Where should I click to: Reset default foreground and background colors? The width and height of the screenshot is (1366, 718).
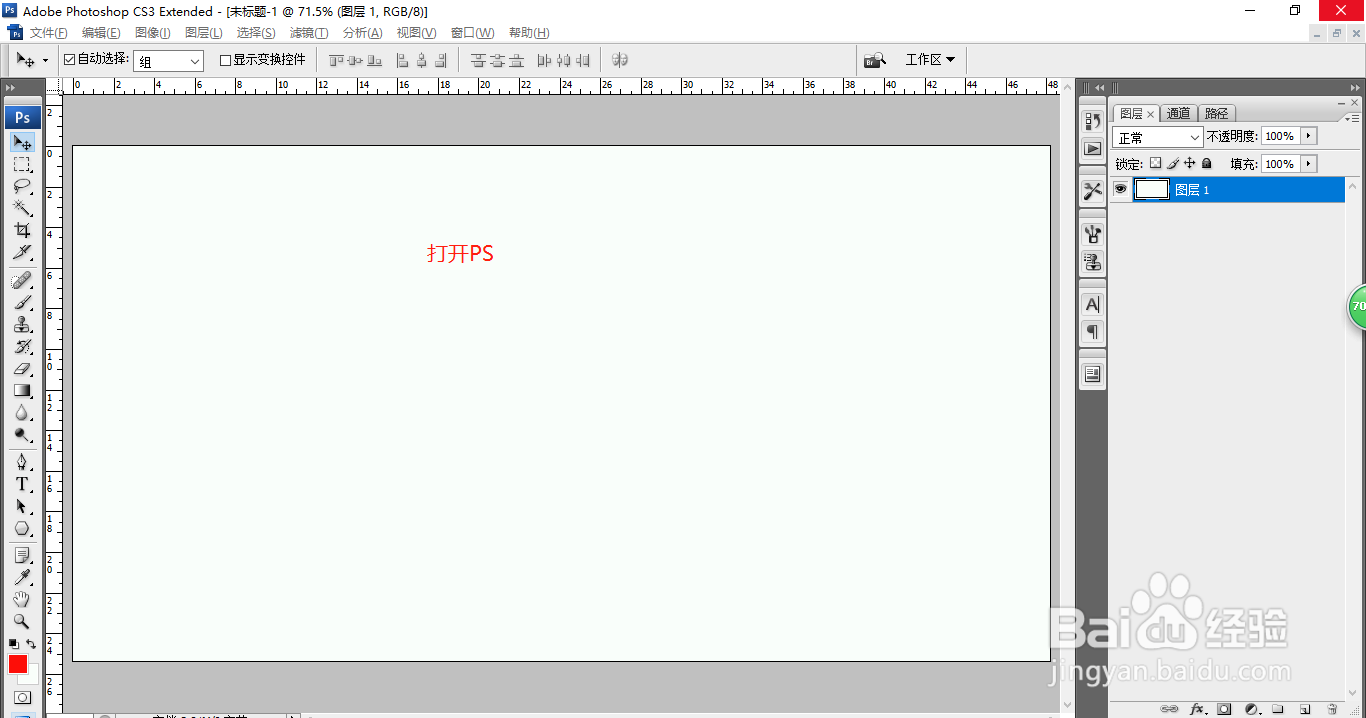coord(13,644)
